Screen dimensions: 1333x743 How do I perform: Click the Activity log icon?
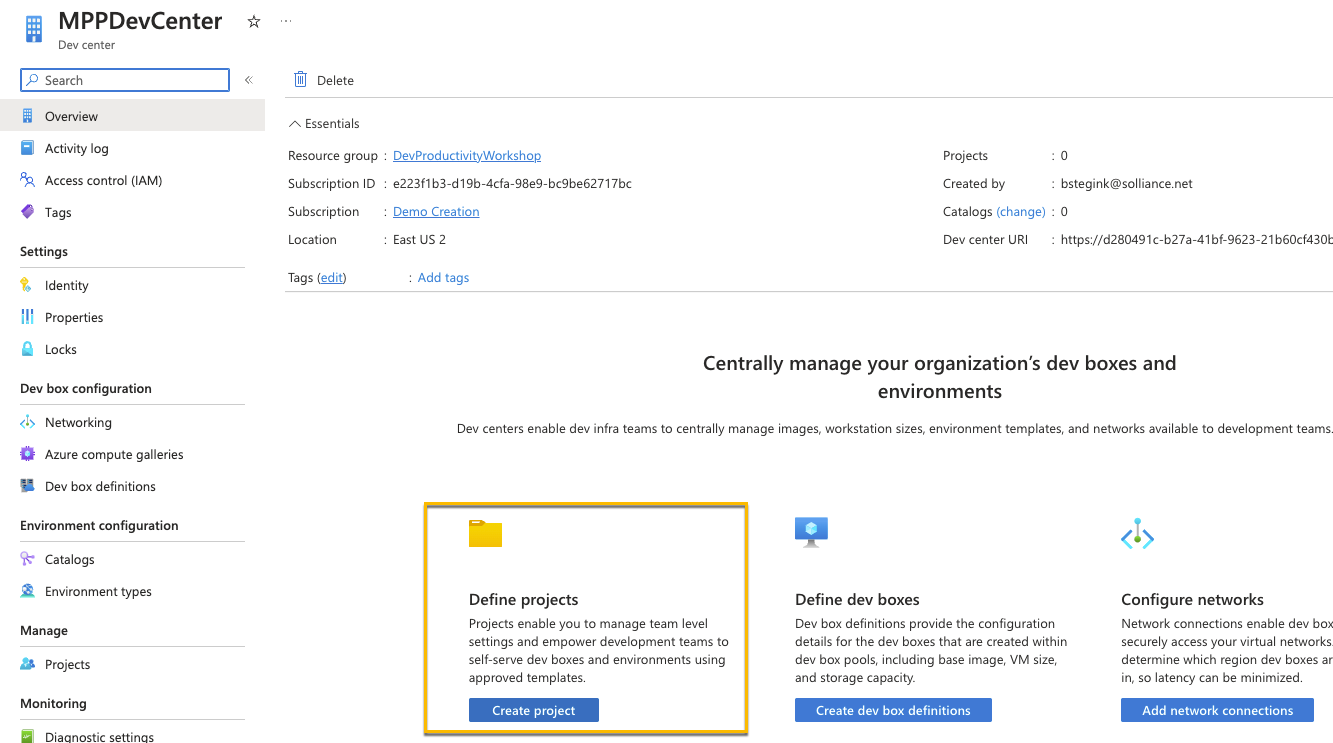coord(27,148)
